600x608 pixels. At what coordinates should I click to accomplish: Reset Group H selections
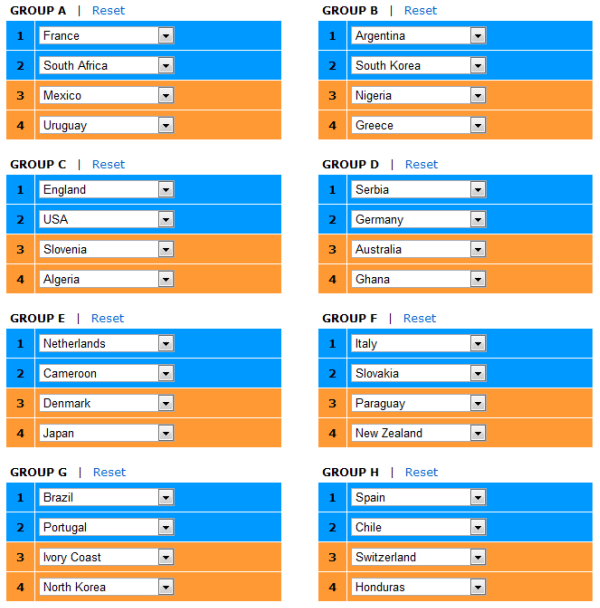tap(421, 472)
